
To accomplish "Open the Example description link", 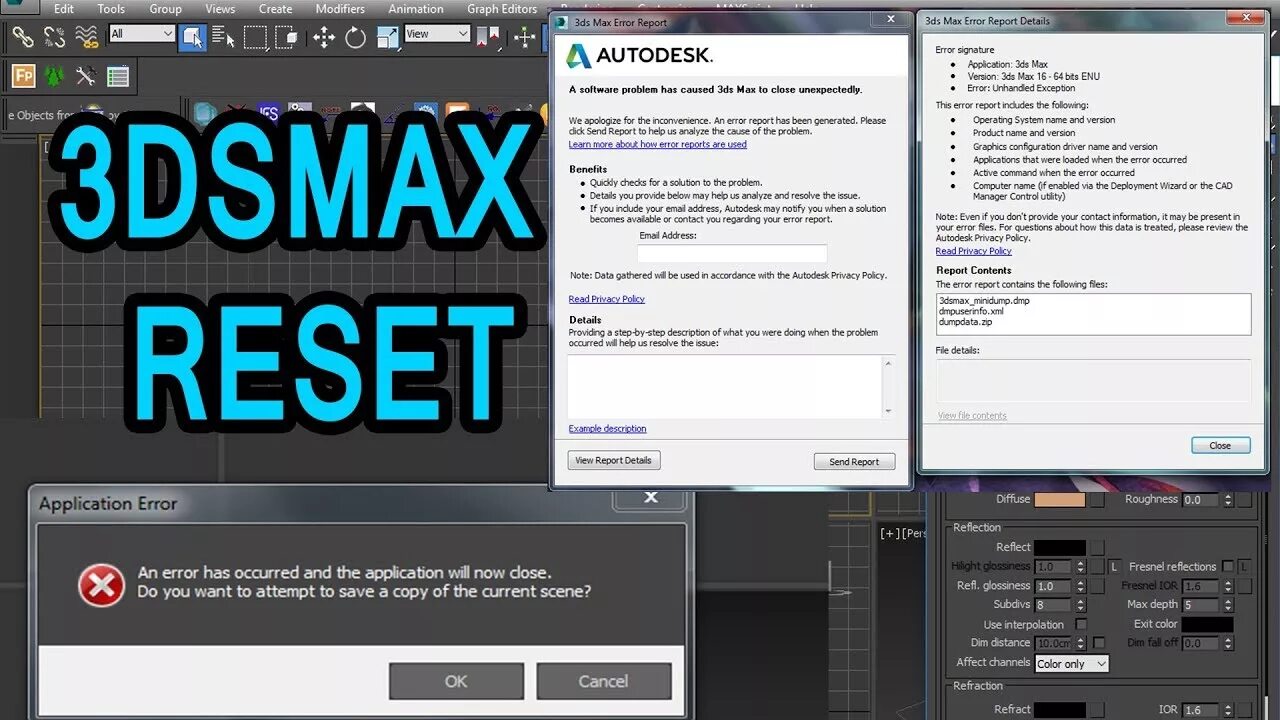I will point(607,428).
